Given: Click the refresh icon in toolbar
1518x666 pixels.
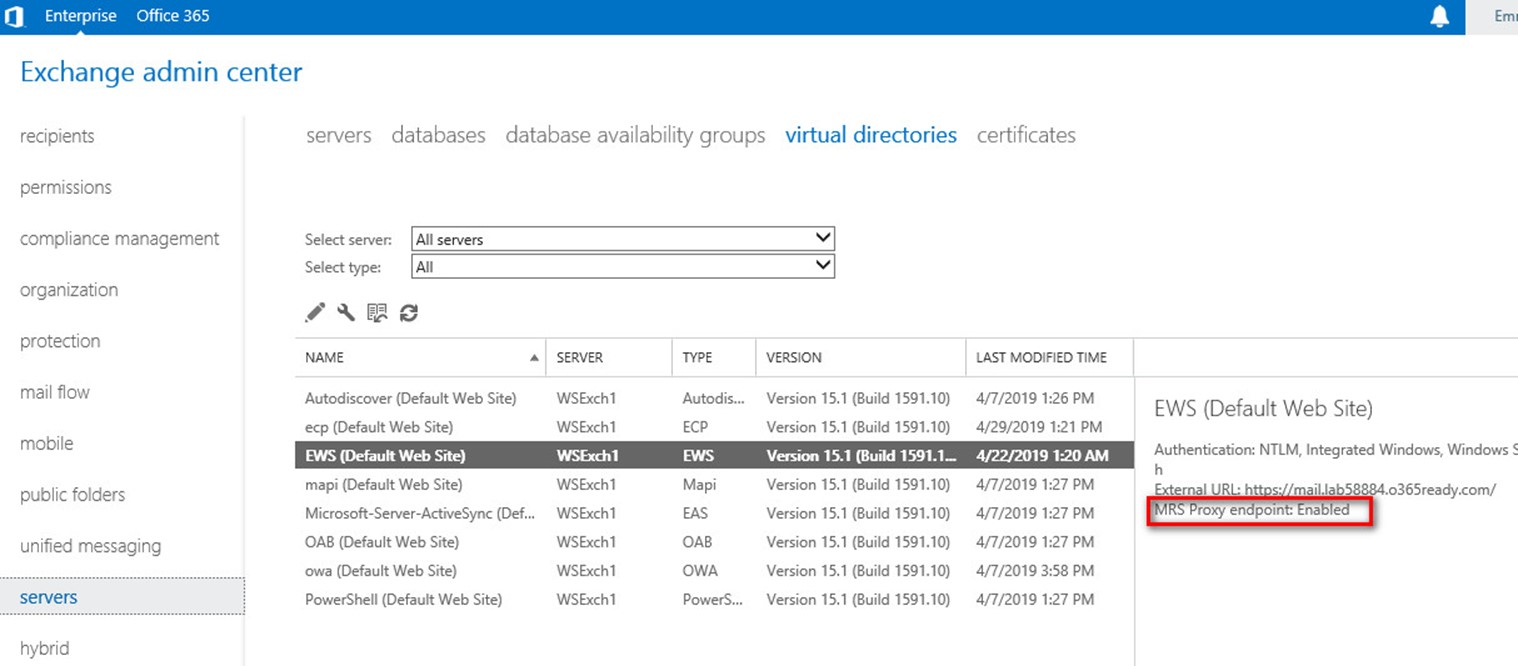Looking at the screenshot, I should 408,313.
